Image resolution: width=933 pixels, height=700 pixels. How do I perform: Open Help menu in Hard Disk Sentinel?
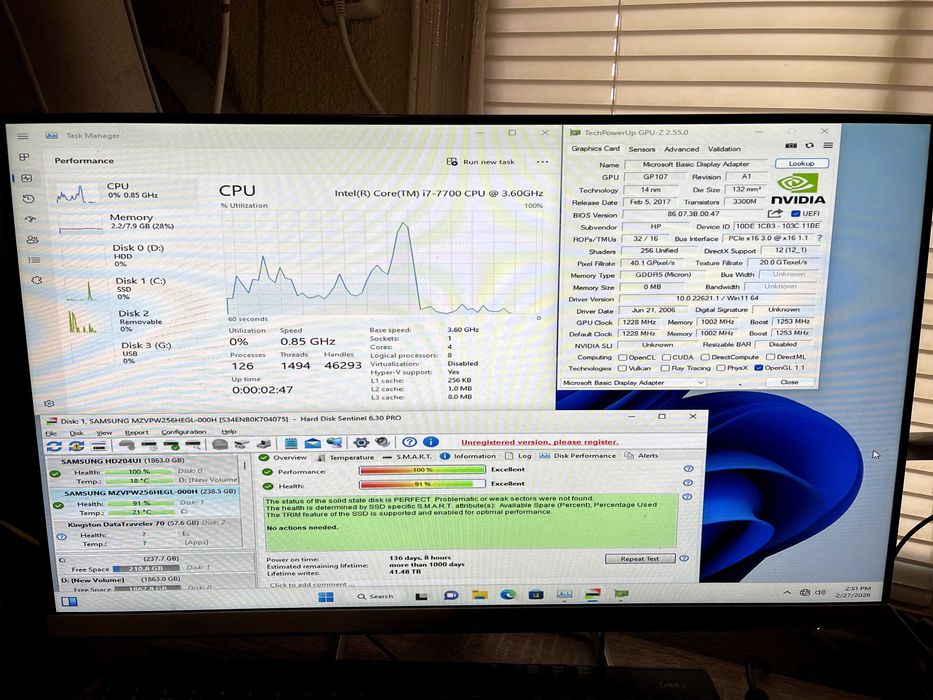pos(229,432)
